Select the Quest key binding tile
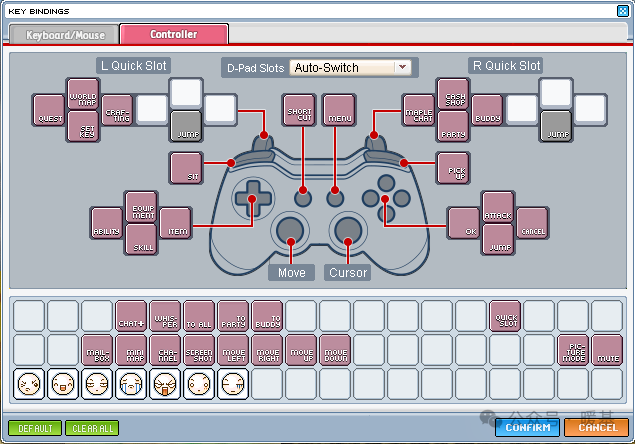635x444 pixels. (x=49, y=110)
